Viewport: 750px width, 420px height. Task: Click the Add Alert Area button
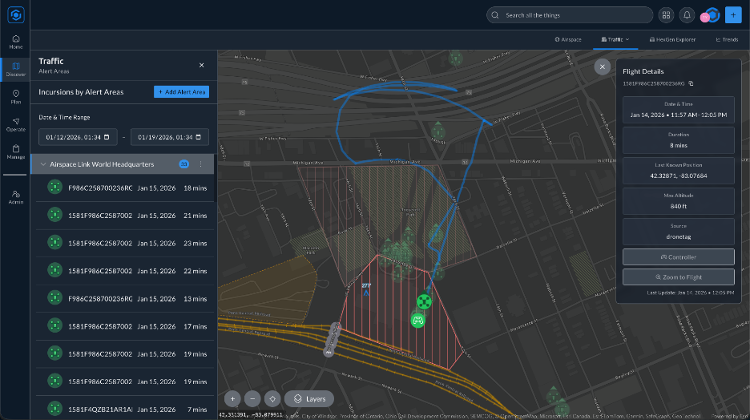point(181,92)
